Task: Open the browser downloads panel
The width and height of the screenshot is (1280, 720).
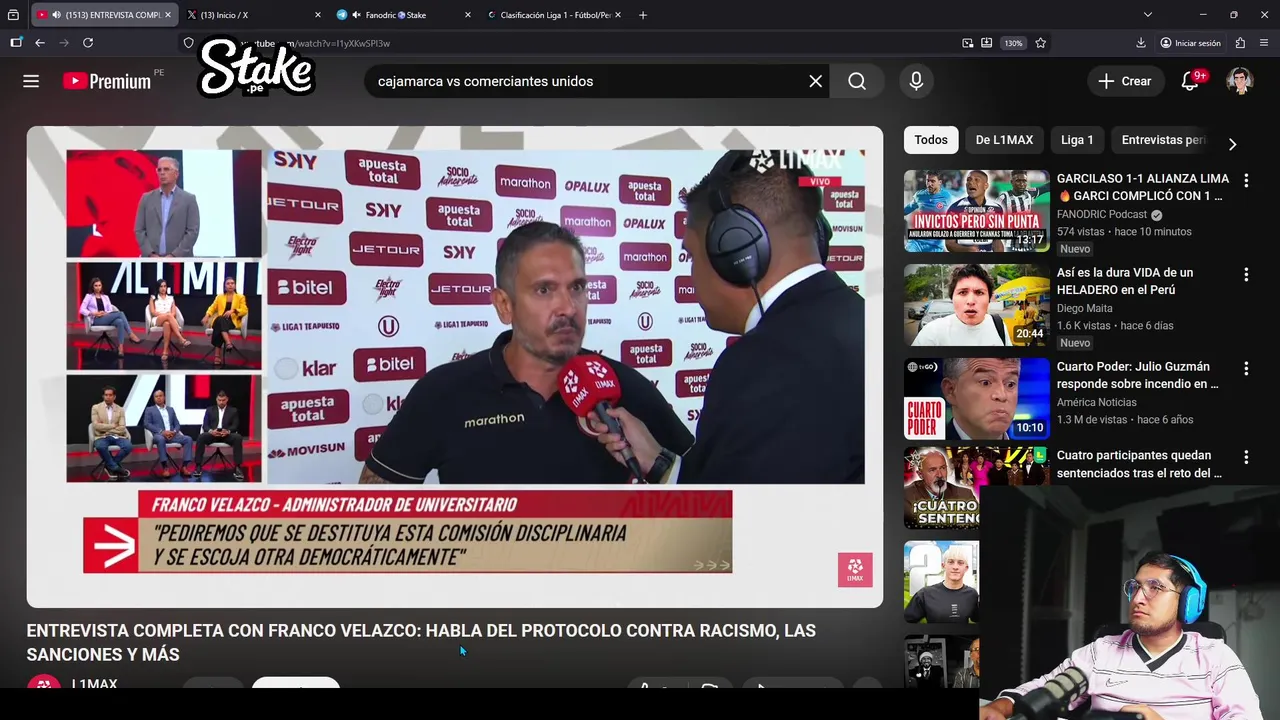Action: click(1141, 43)
